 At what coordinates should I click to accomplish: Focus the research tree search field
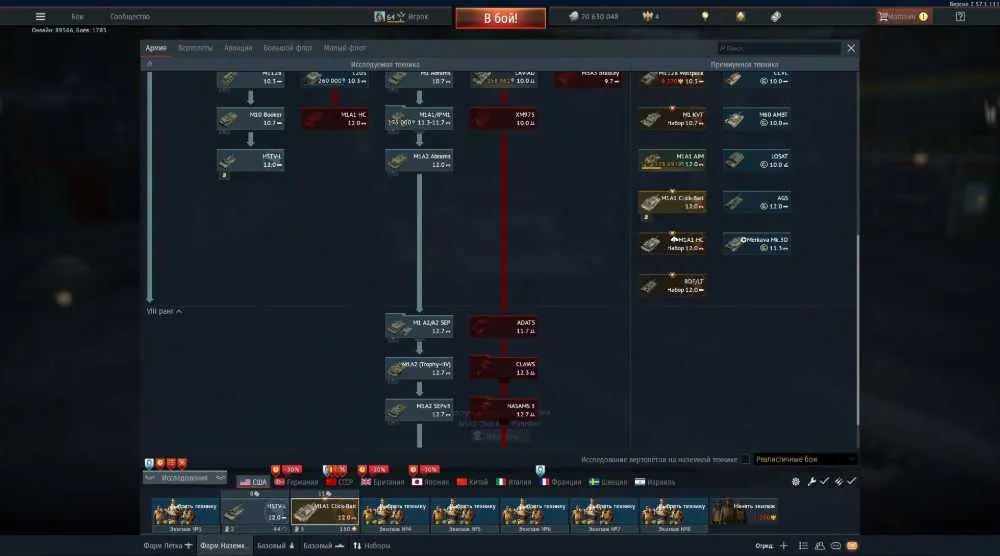coord(779,48)
